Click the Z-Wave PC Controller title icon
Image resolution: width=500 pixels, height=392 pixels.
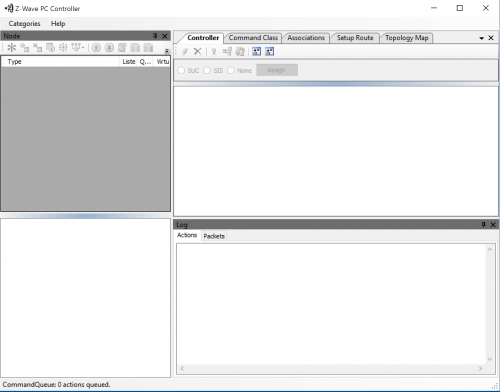9,8
